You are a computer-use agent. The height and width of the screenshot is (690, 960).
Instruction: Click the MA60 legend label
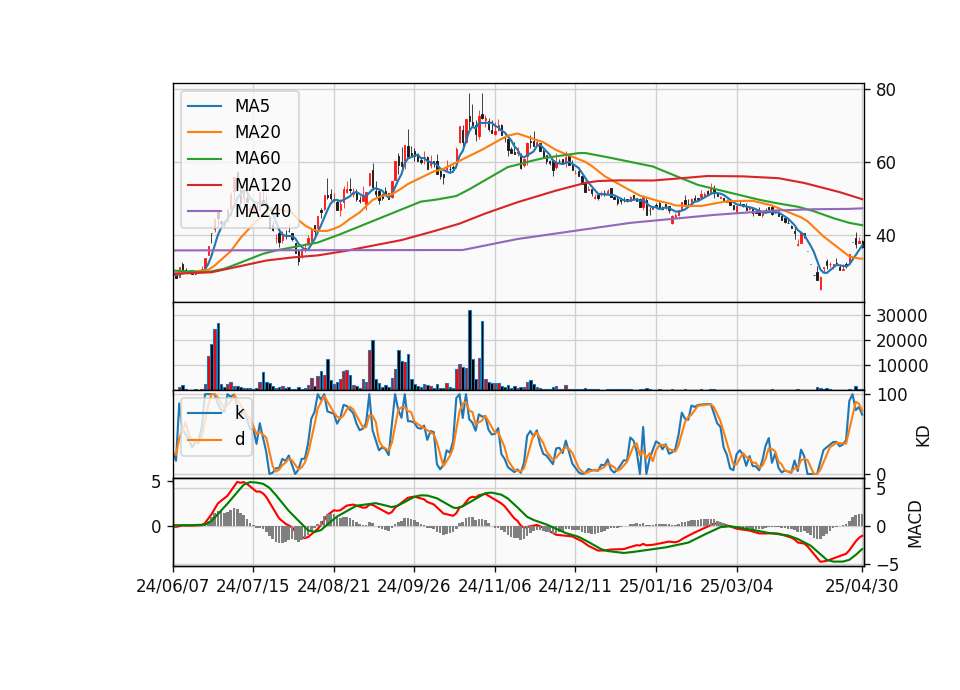pos(257,158)
